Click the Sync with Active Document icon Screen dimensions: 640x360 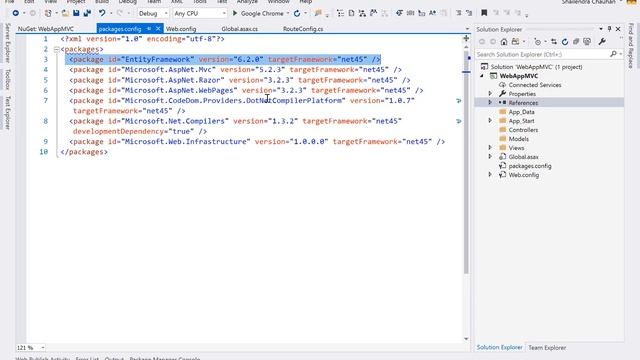click(553, 42)
